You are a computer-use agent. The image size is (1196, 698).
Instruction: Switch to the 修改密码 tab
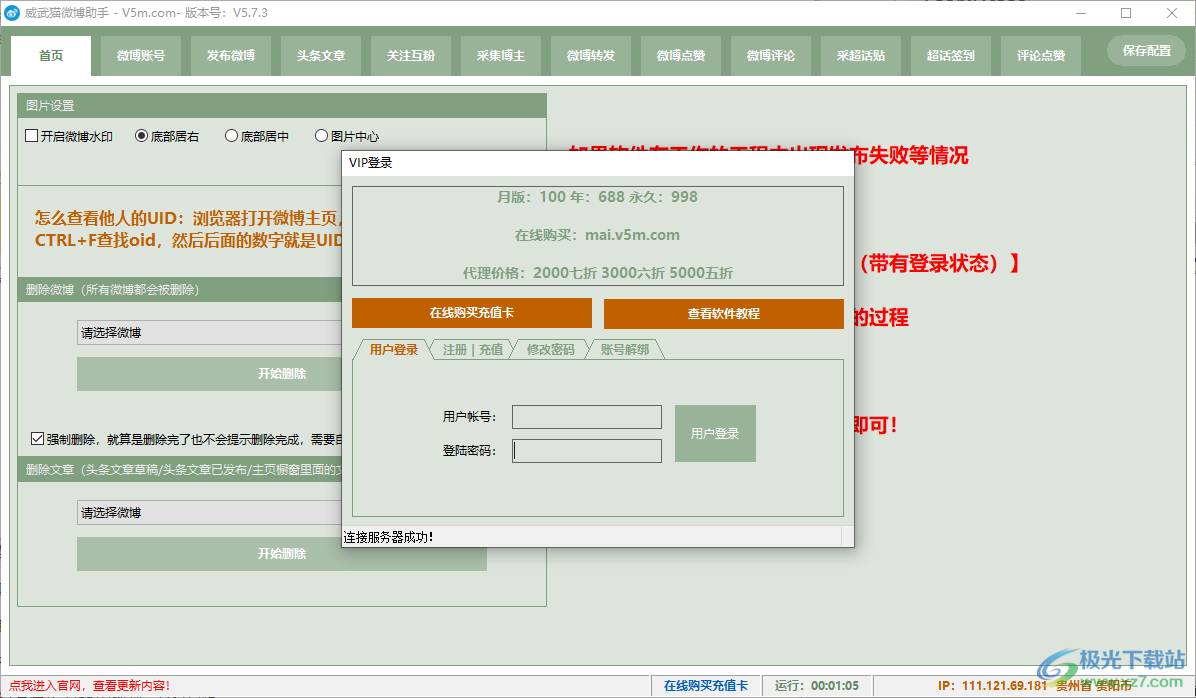tap(551, 349)
